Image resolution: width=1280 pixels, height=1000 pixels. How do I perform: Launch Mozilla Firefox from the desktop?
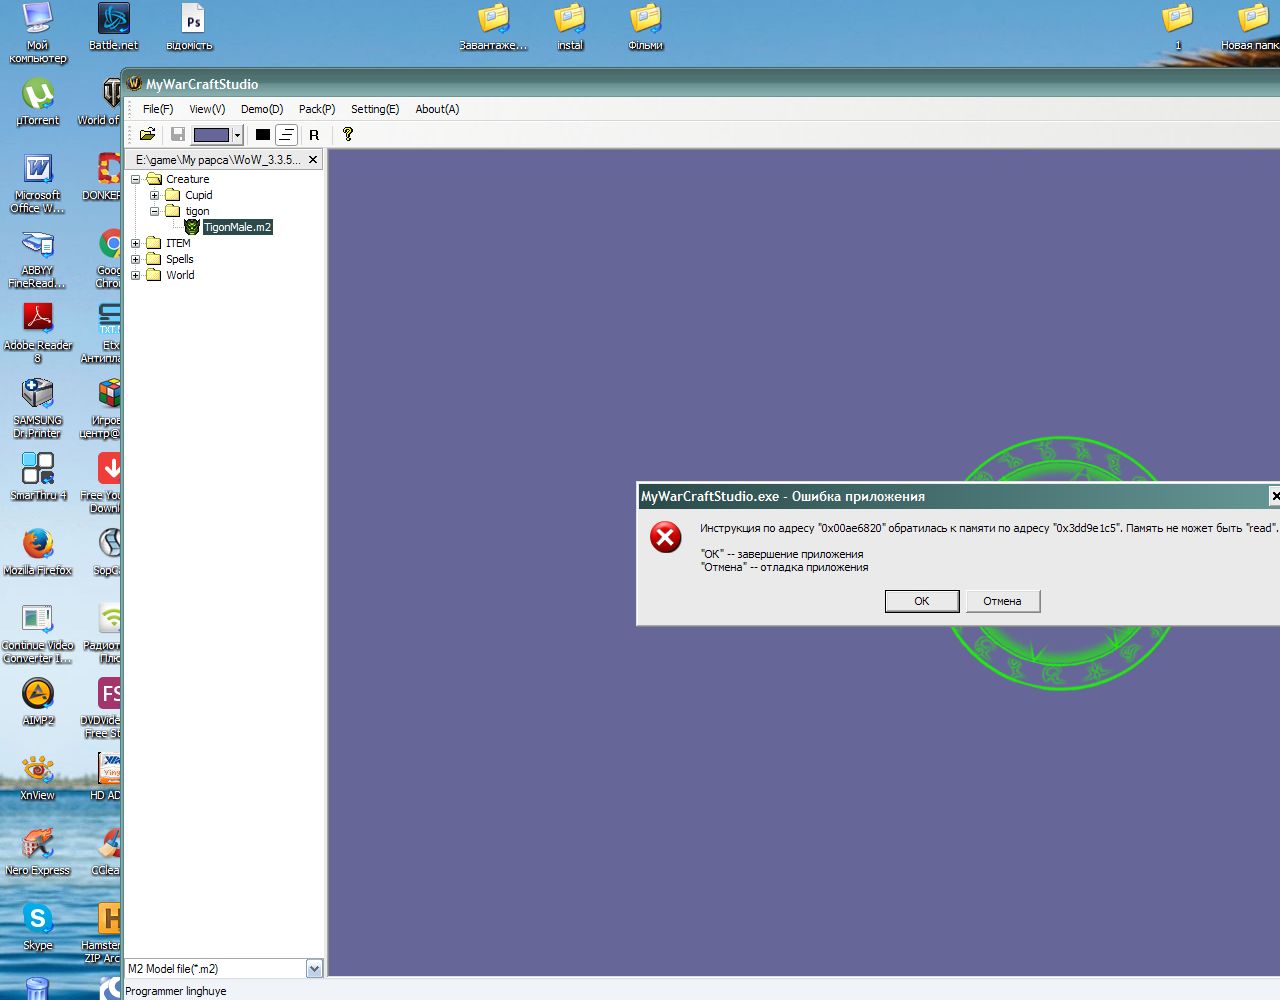point(38,552)
